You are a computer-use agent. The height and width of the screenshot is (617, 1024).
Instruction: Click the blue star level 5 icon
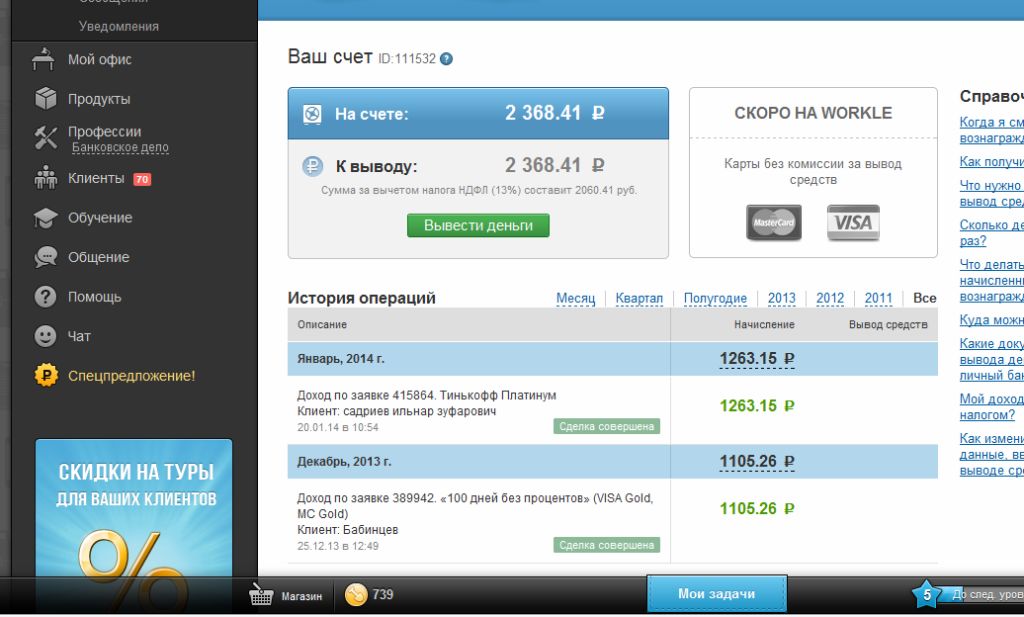coord(926,595)
